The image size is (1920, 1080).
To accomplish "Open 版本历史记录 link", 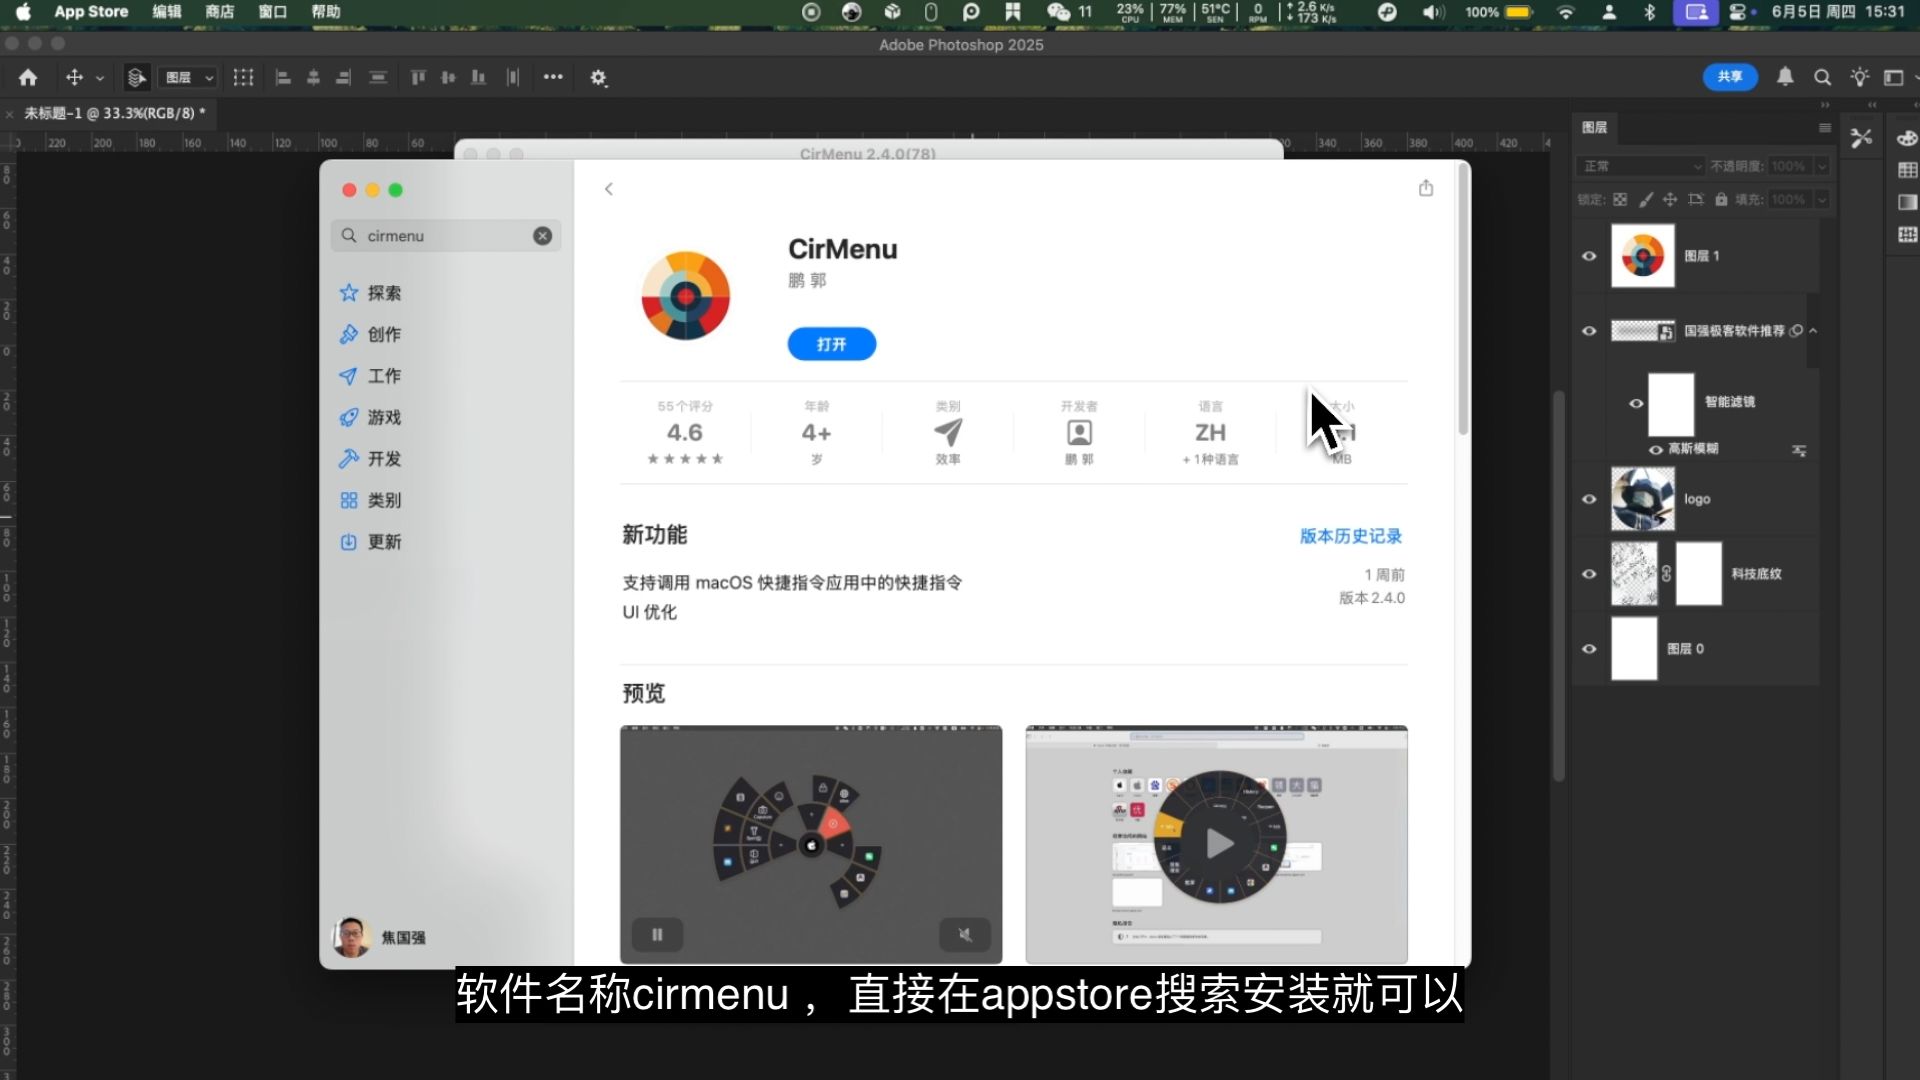I will pyautogui.click(x=1351, y=536).
